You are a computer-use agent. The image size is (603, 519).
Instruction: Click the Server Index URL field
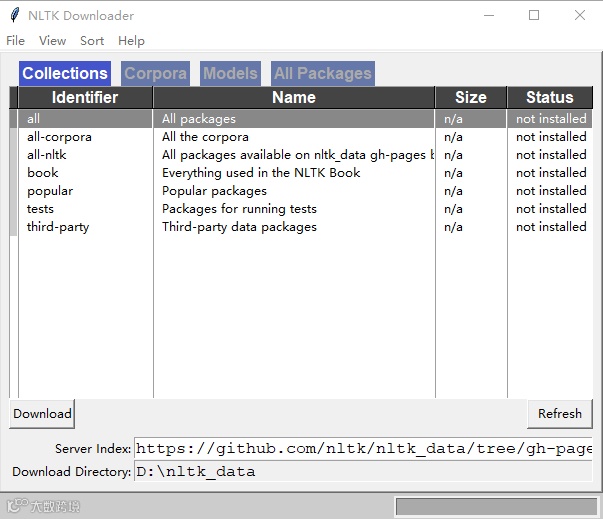tap(363, 449)
